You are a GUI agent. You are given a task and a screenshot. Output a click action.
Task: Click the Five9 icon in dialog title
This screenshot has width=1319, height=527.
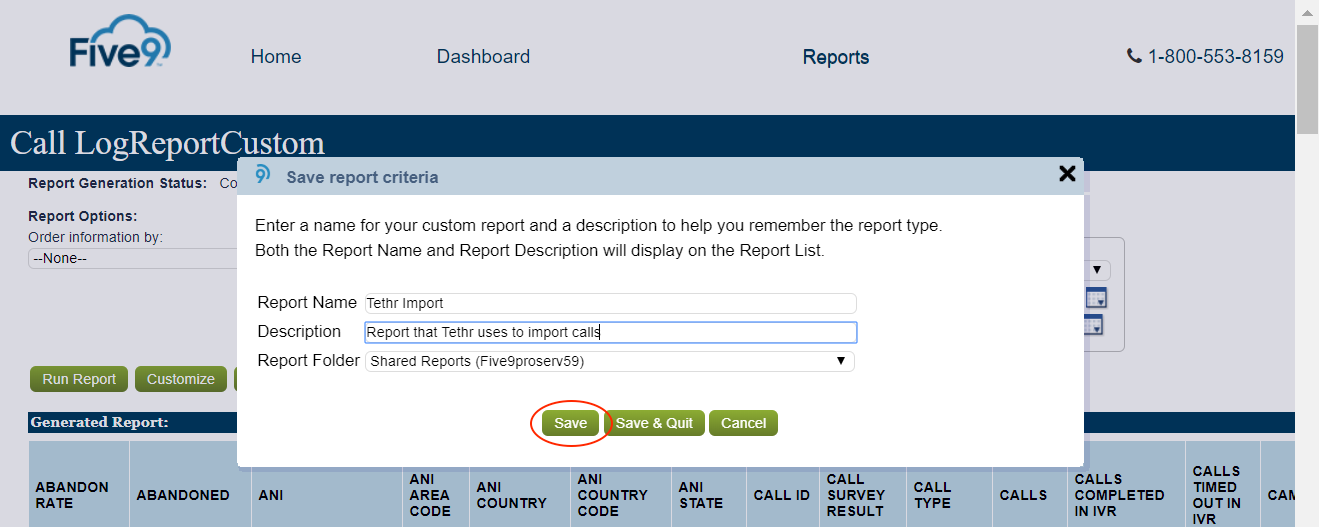[263, 175]
